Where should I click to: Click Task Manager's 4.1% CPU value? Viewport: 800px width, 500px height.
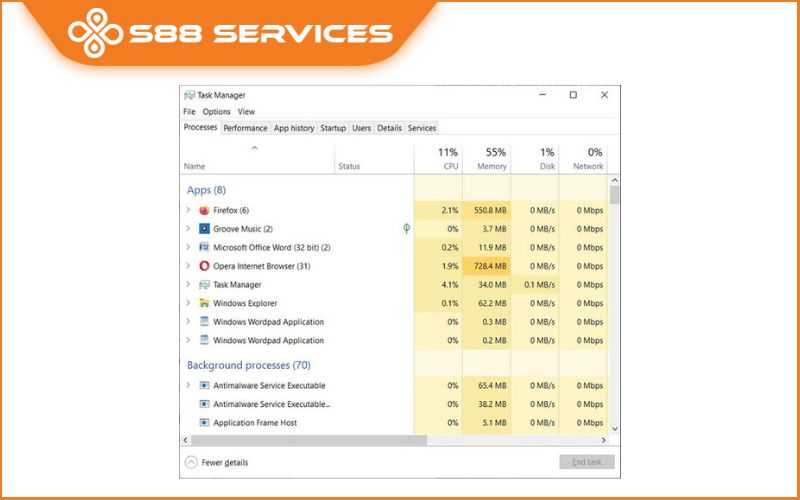pyautogui.click(x=449, y=285)
